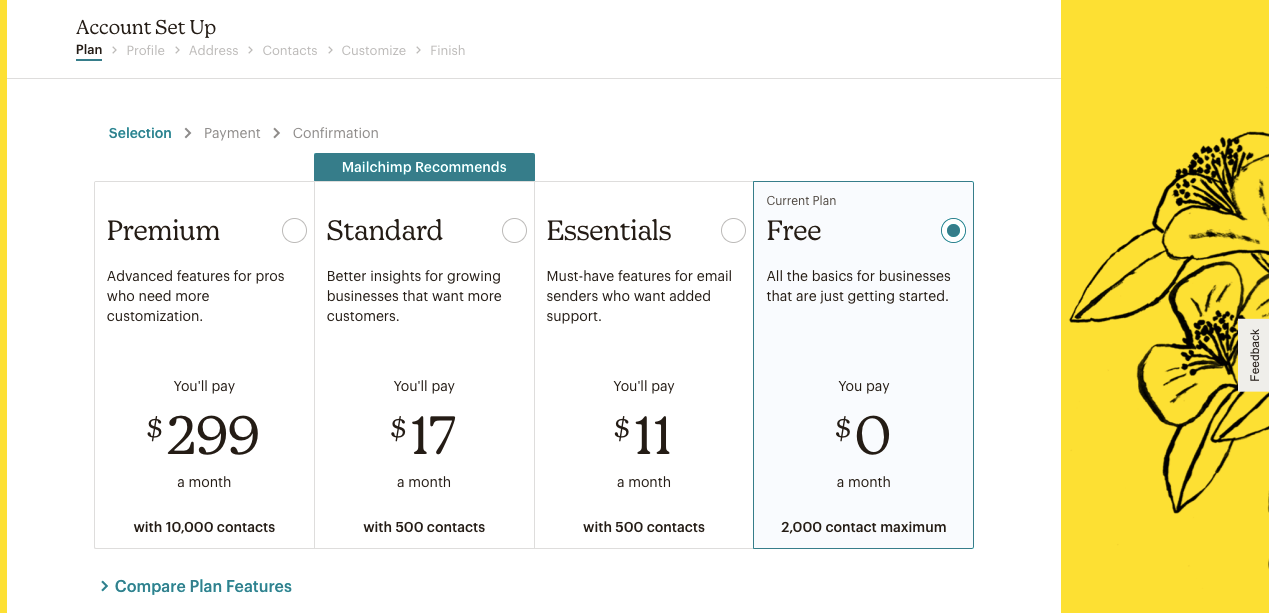This screenshot has height=613, width=1269.
Task: Click the Standard plan price of $17
Action: click(424, 434)
